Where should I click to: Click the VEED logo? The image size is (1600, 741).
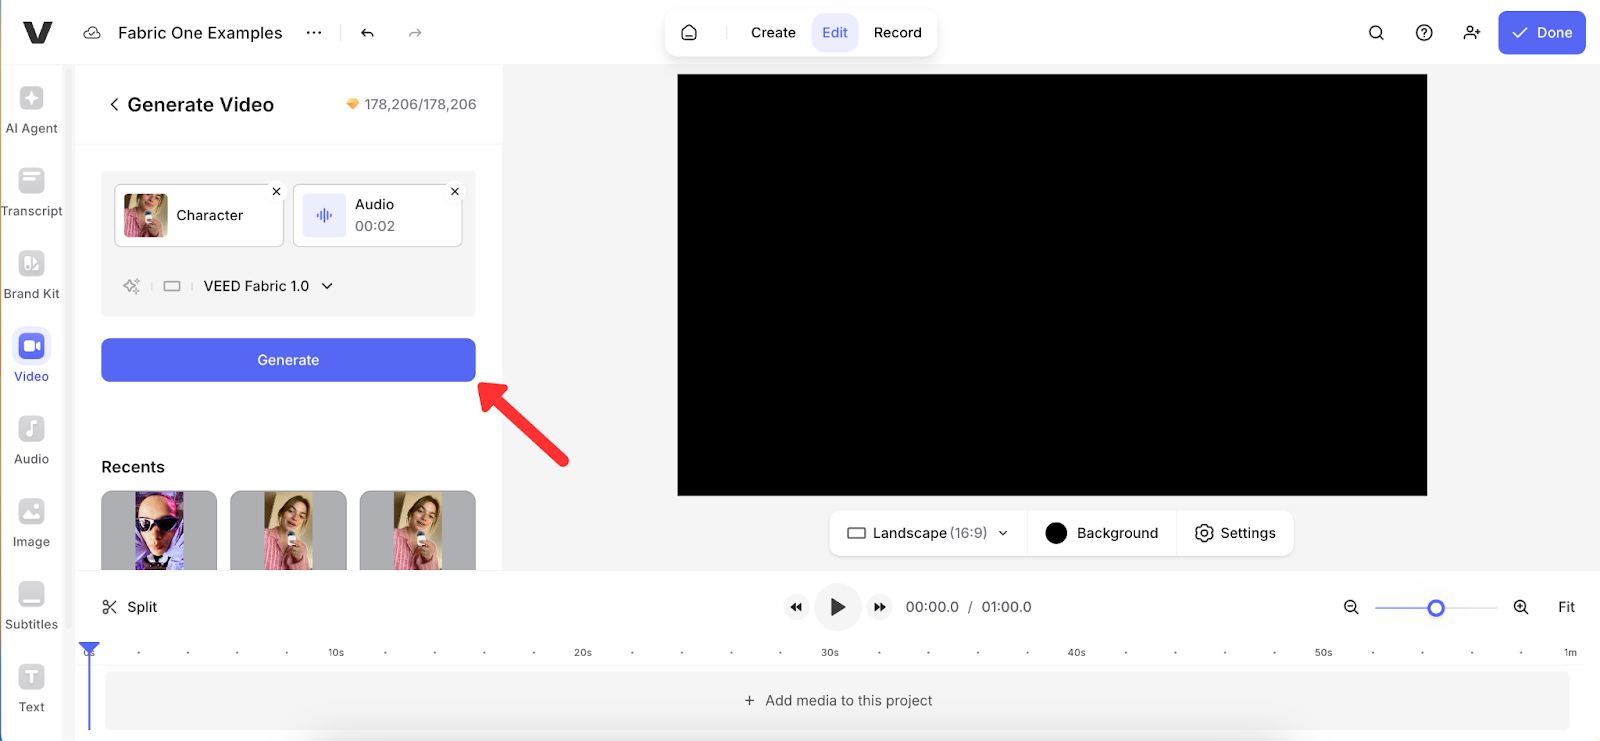37,33
